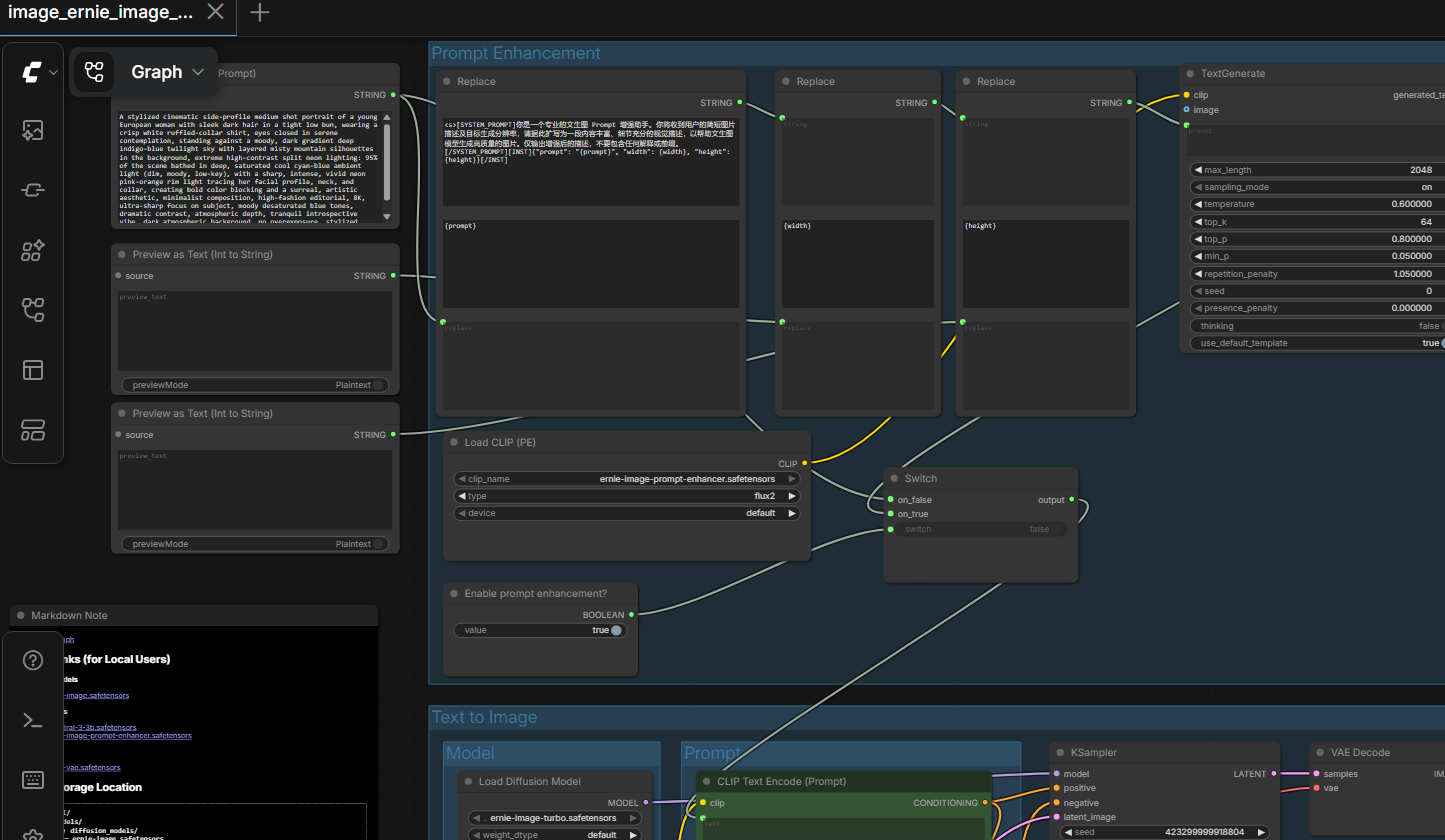Click the Graph mode node icon
Viewport: 1445px width, 840px height.
[95, 72]
